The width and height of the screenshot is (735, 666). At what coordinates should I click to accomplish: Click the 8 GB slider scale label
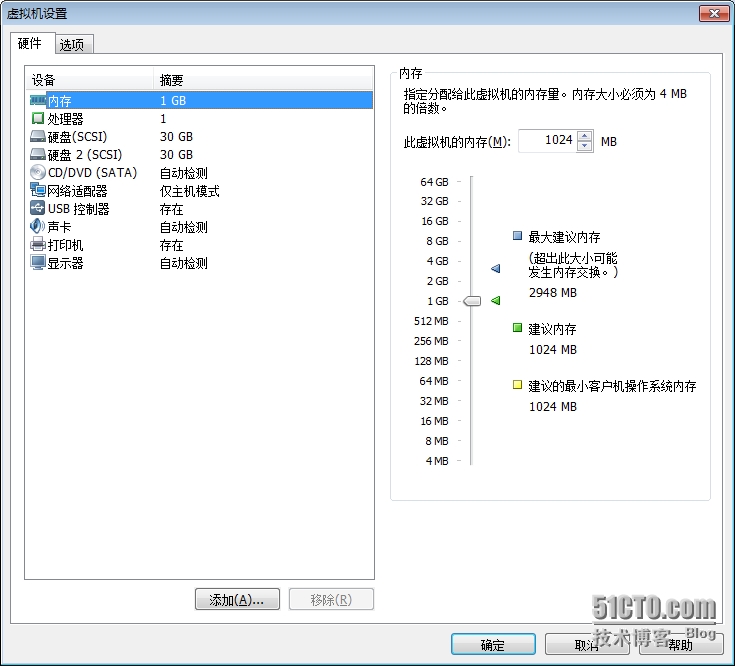coord(437,241)
